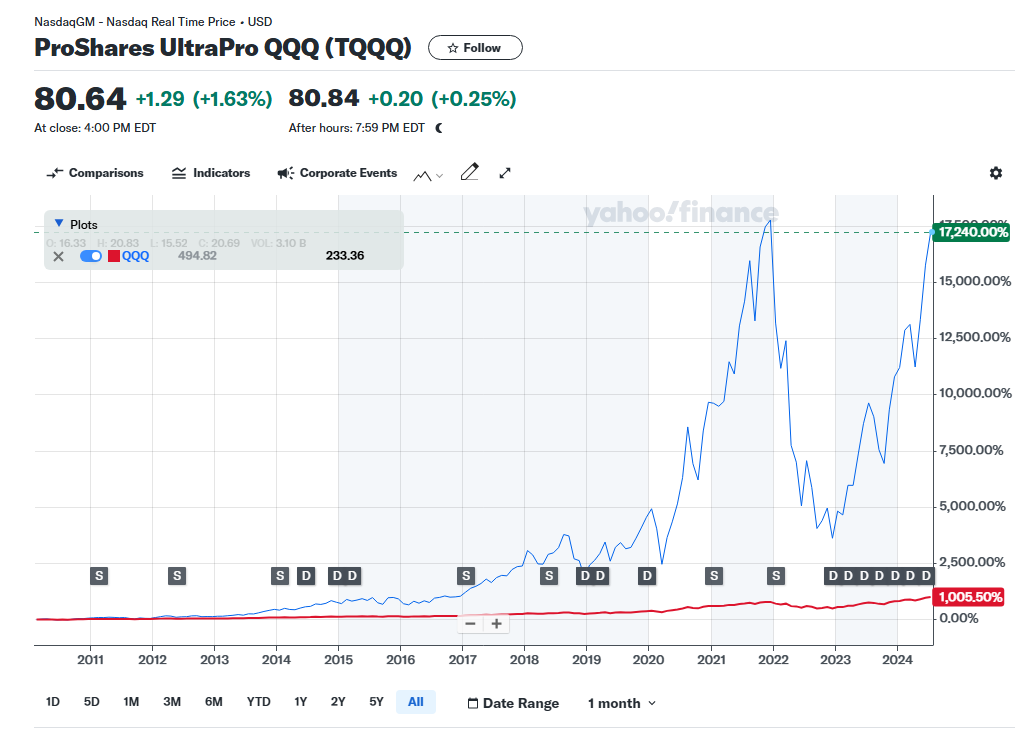The height and width of the screenshot is (730, 1028).
Task: Zoom out with the minus button
Action: [x=470, y=624]
